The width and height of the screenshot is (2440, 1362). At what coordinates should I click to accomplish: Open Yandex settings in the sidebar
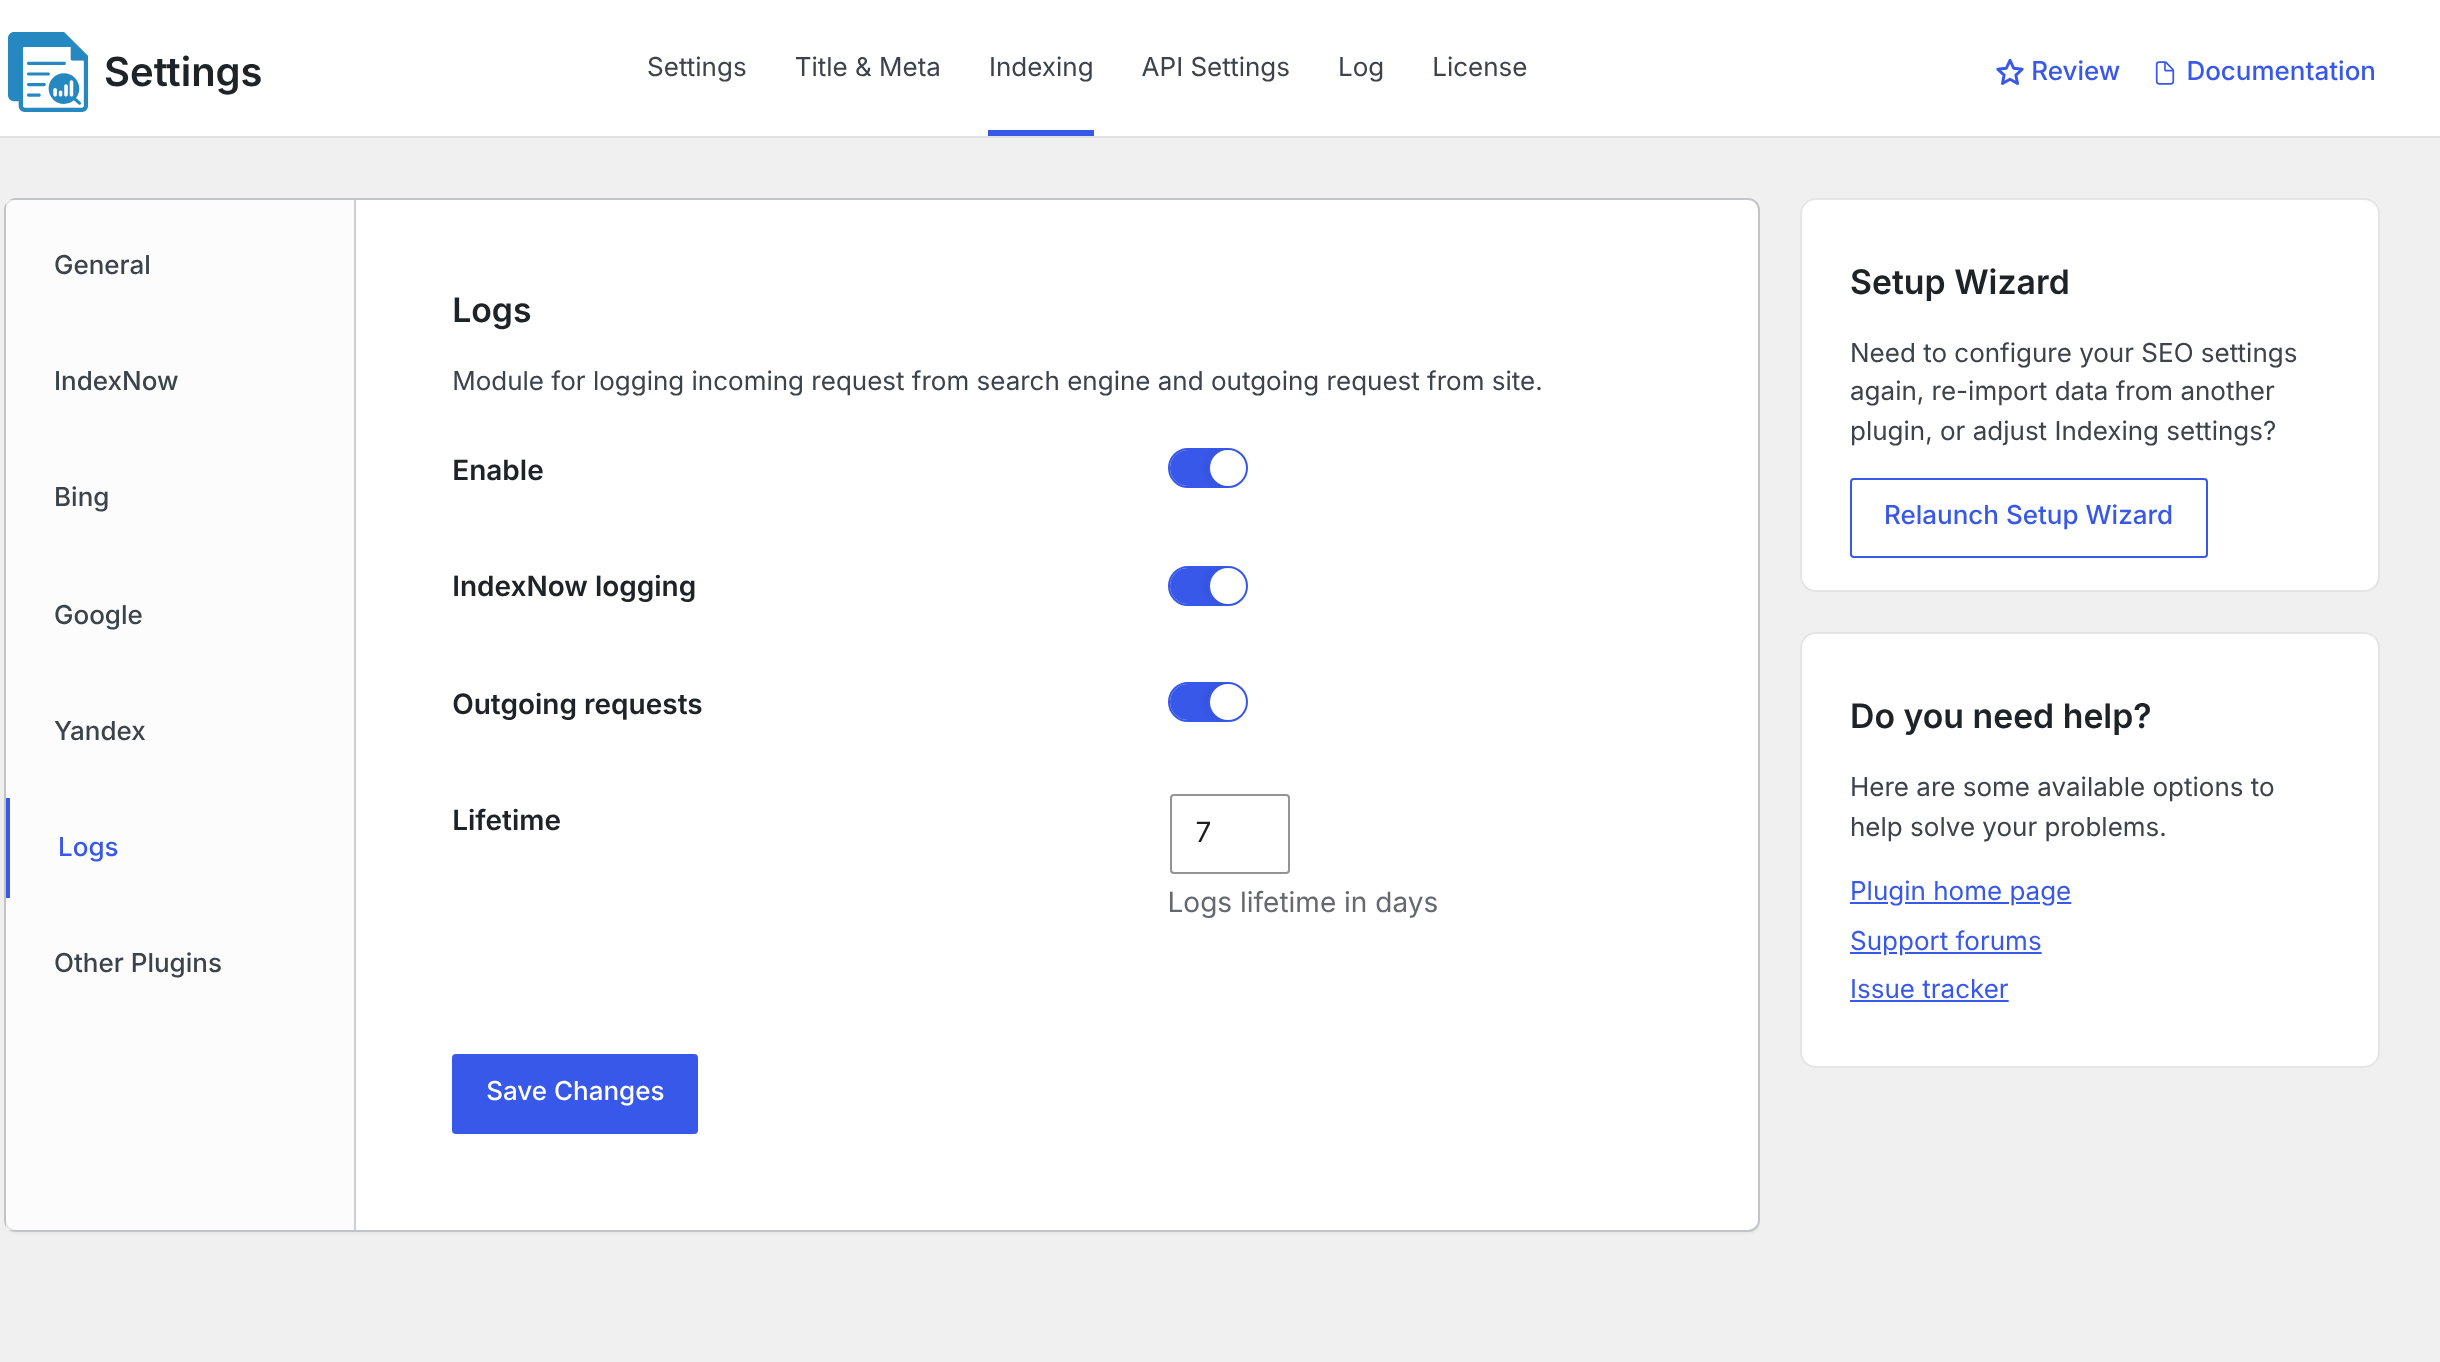pos(100,731)
